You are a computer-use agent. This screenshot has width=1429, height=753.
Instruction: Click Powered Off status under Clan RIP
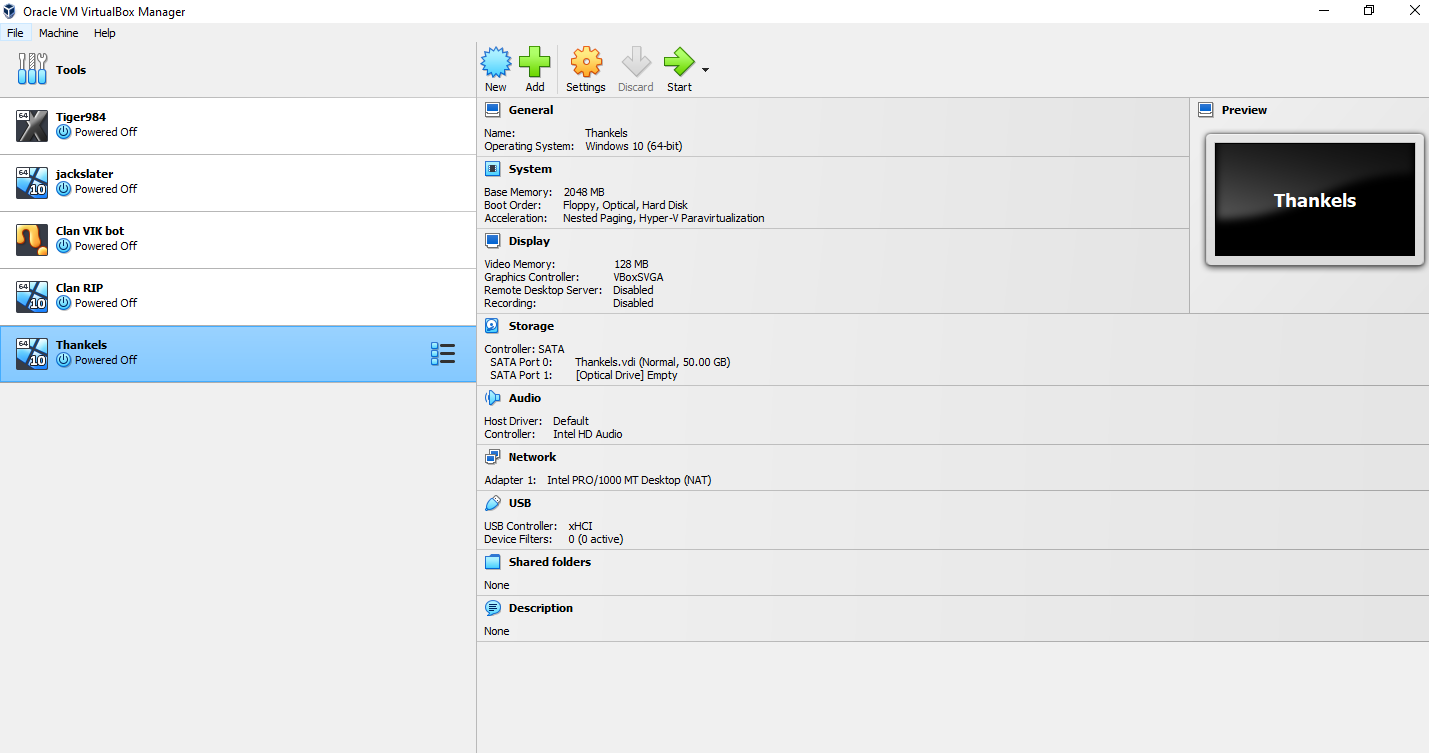tap(106, 303)
